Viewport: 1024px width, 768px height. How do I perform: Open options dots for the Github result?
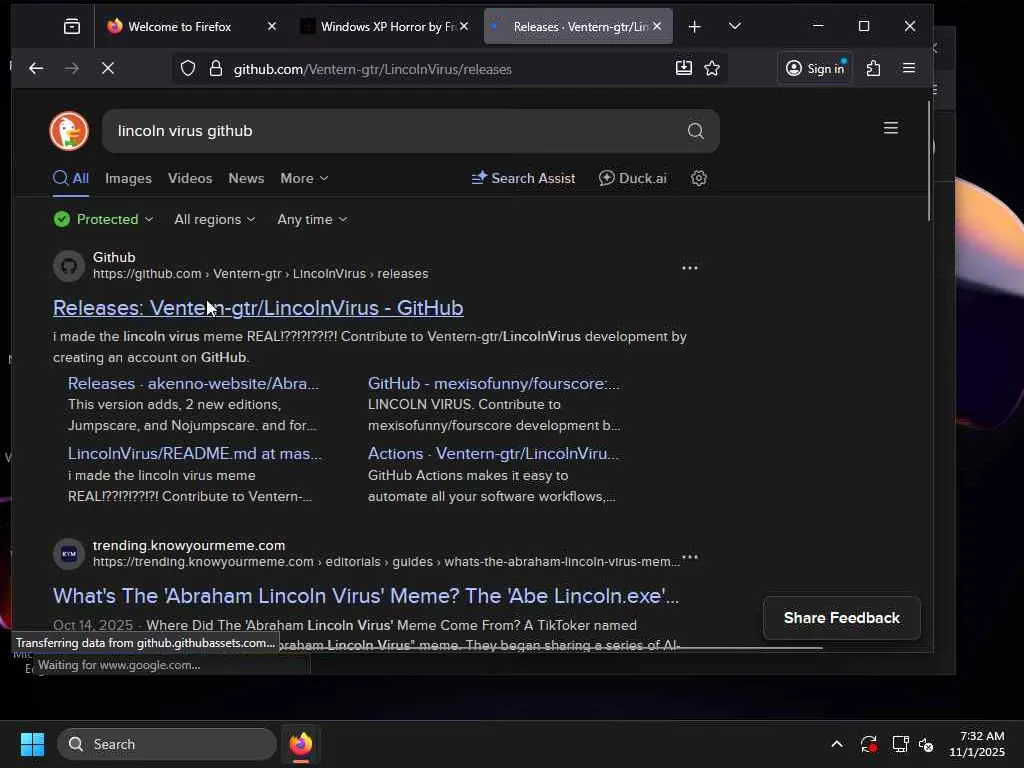[690, 268]
